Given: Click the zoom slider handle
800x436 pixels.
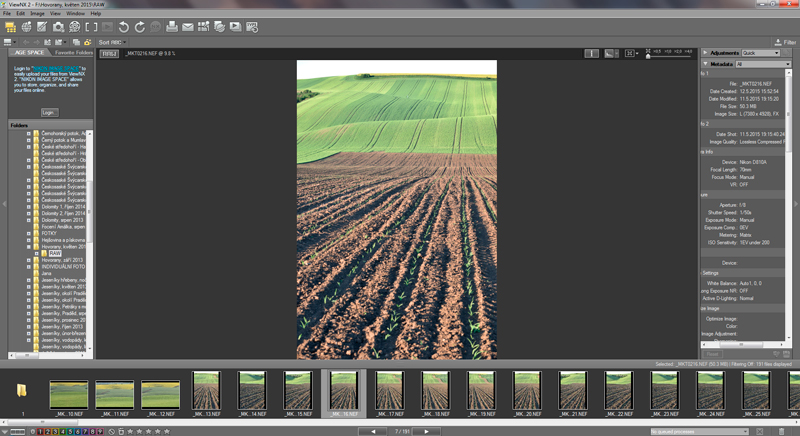Looking at the screenshot, I should [648, 56].
